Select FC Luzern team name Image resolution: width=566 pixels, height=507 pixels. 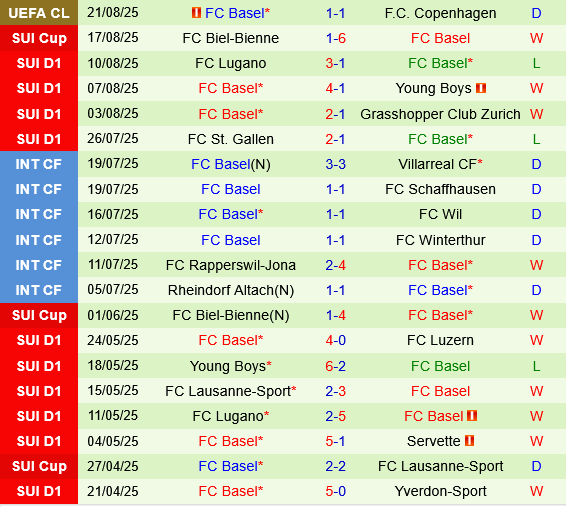click(x=440, y=340)
